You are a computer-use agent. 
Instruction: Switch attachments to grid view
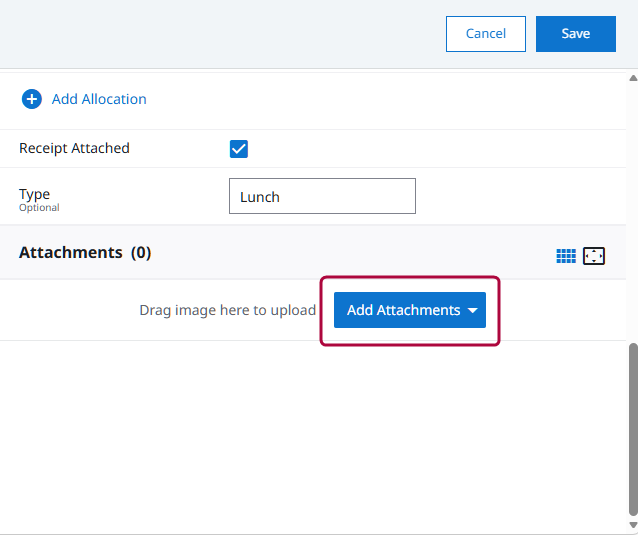[566, 256]
